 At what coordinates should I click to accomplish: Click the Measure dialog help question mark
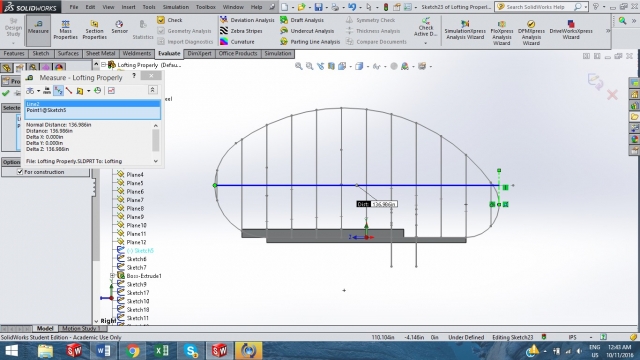[x=134, y=76]
